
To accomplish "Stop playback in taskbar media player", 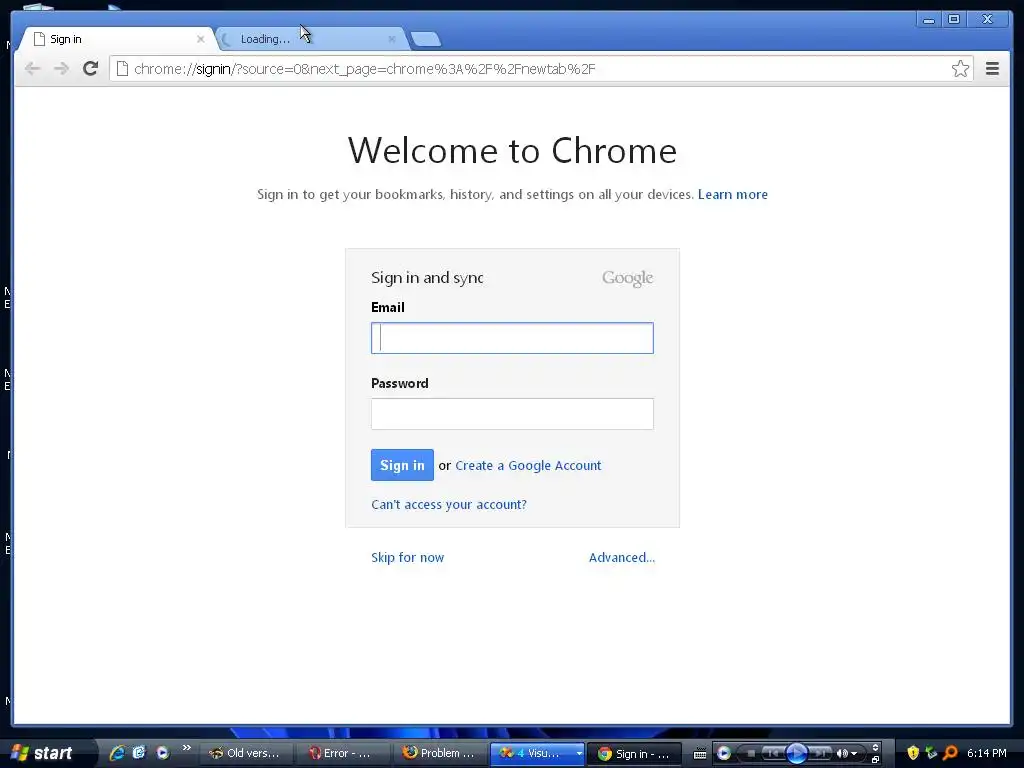I will (751, 753).
